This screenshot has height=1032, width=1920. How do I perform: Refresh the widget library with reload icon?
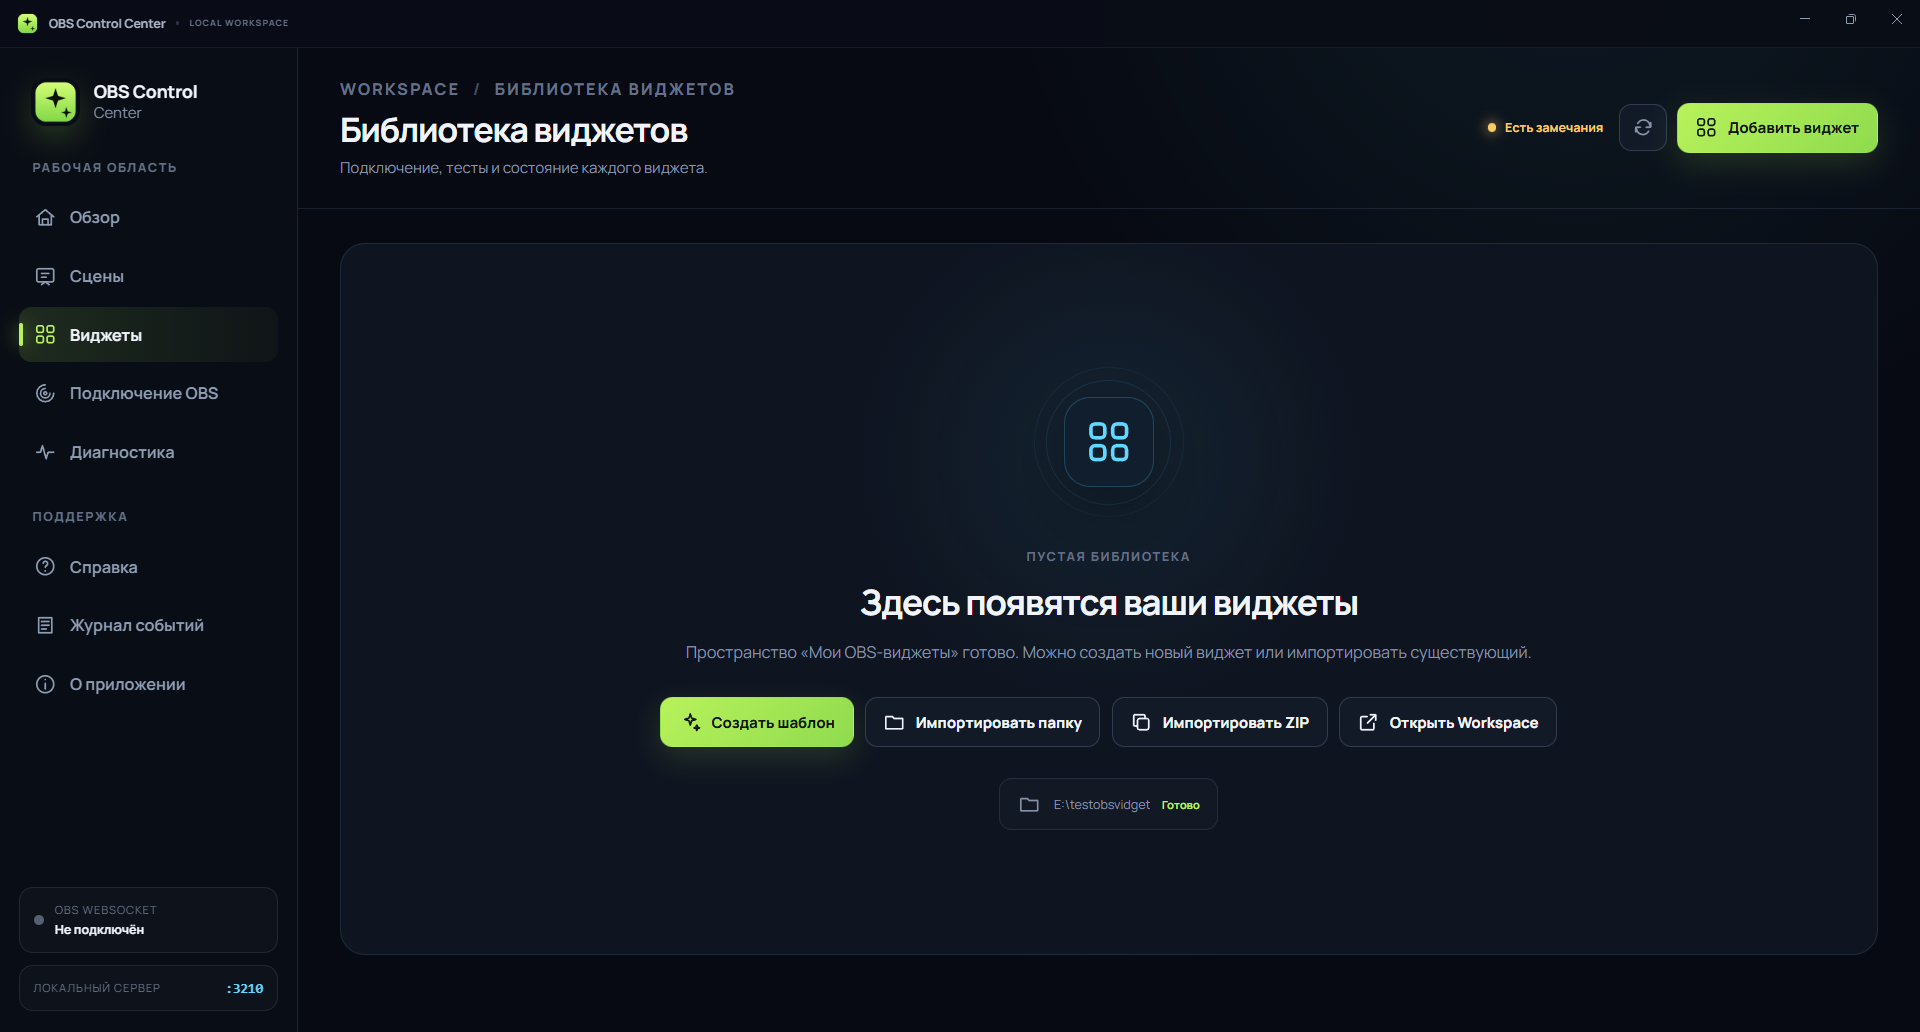(x=1643, y=127)
